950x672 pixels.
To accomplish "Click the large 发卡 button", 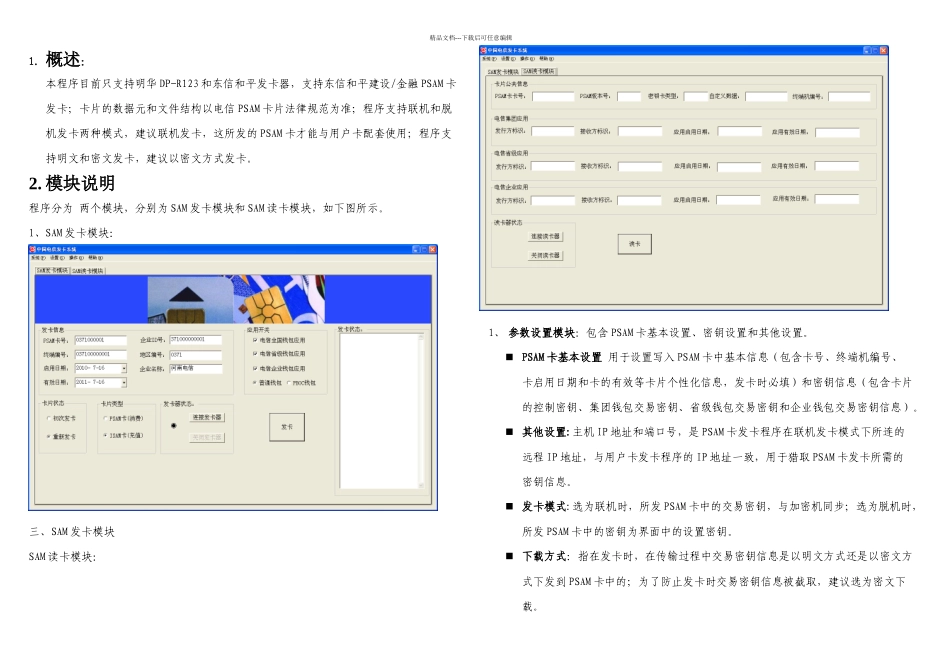I will tap(287, 427).
